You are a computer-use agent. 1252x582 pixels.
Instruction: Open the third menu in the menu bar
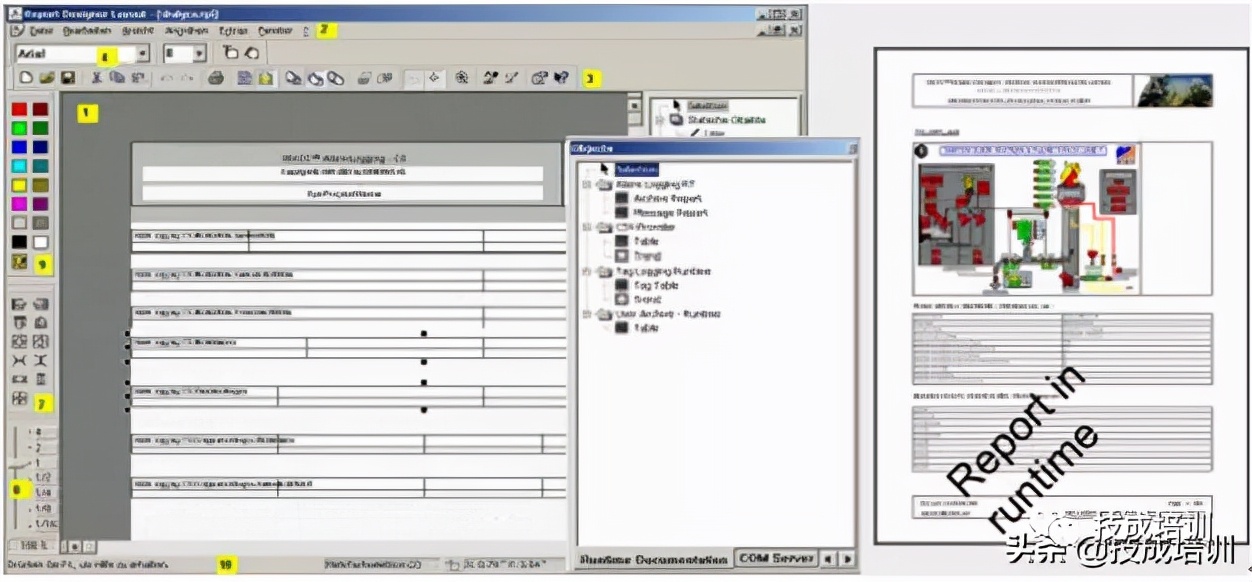(x=137, y=31)
